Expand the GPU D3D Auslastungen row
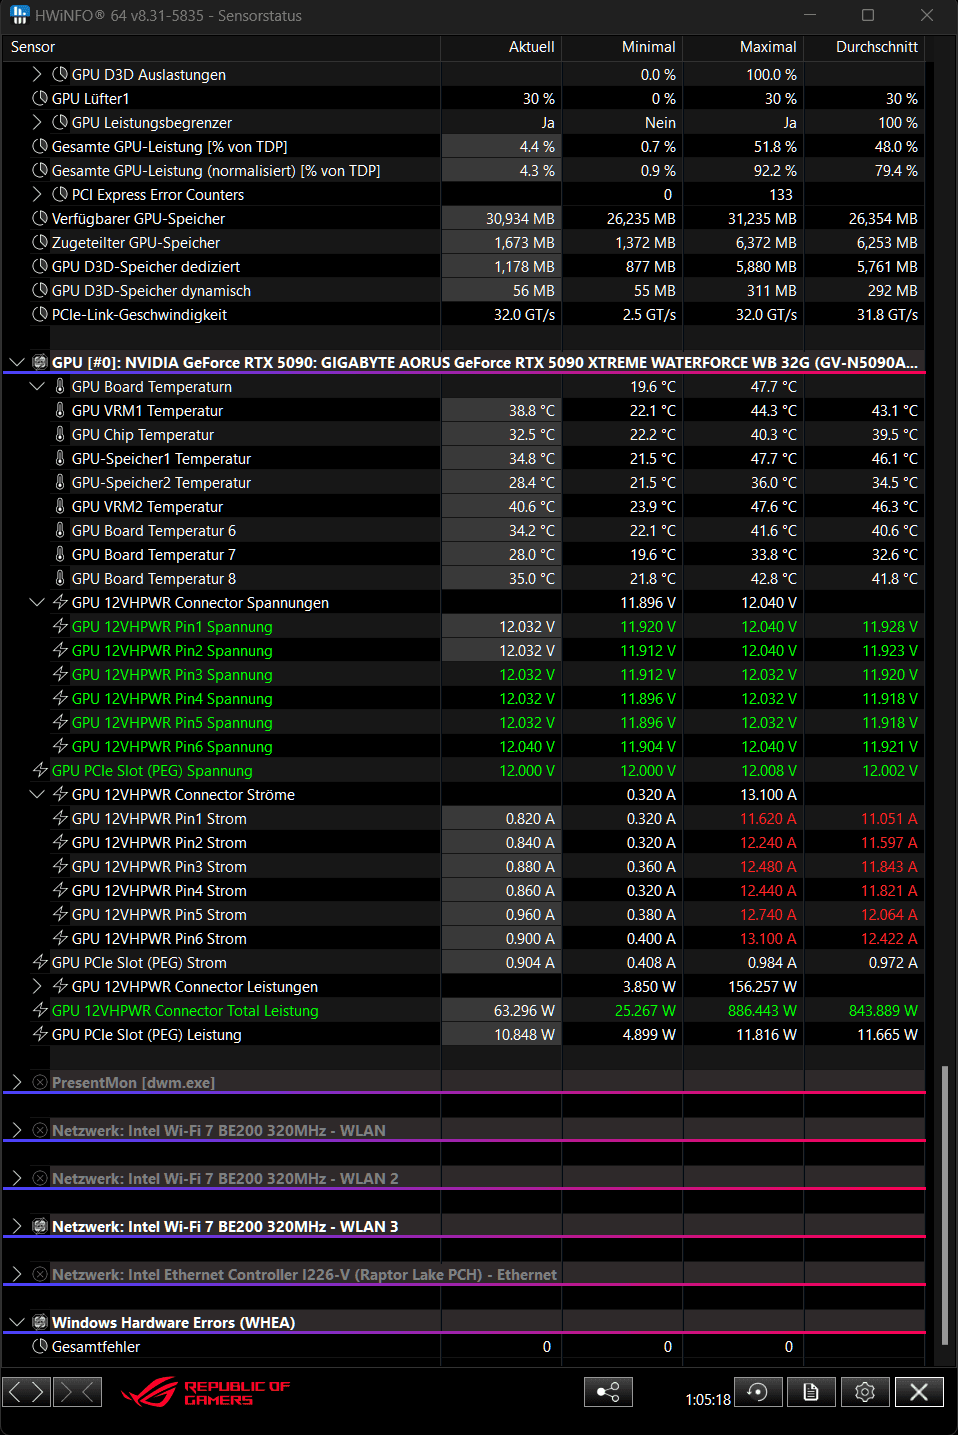 coord(37,75)
